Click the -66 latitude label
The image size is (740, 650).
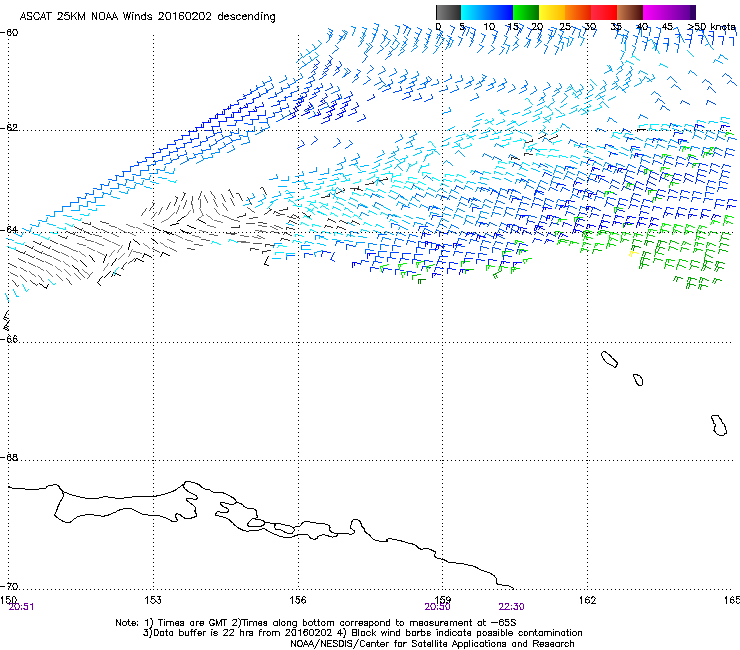pyautogui.click(x=9, y=339)
